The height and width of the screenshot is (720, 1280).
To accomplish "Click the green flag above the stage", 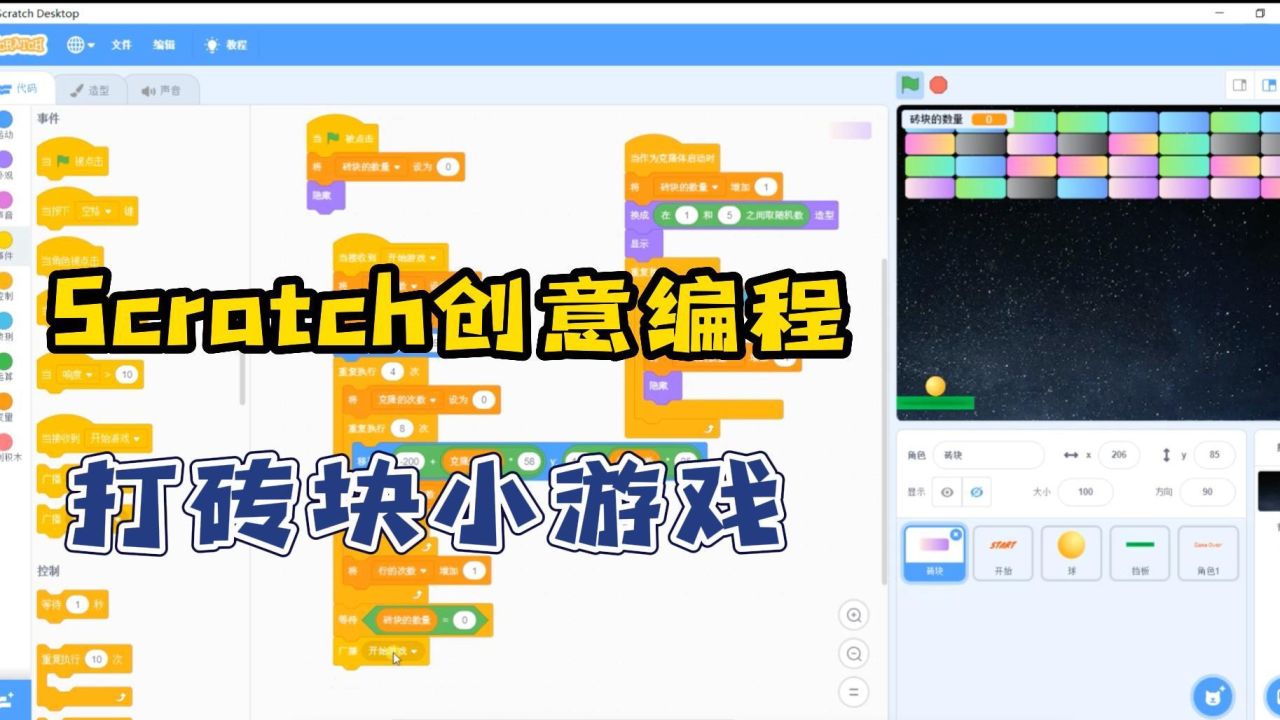I will click(909, 84).
